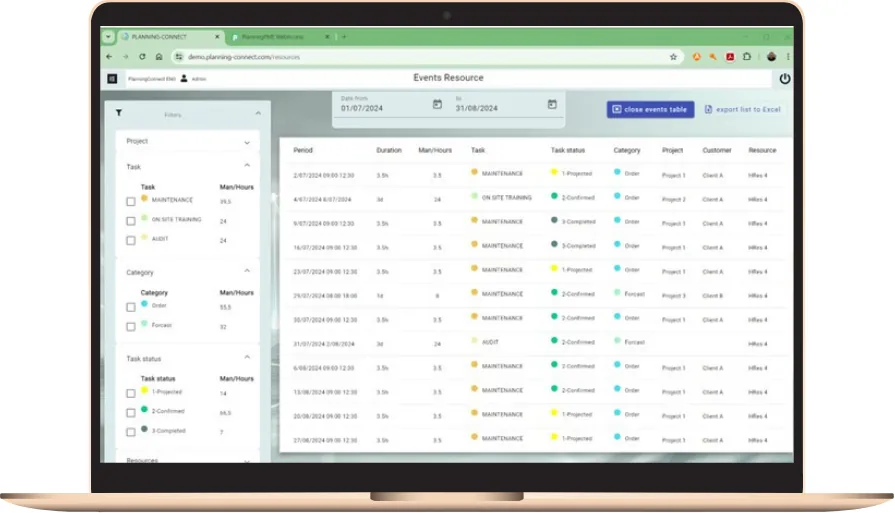895x513 pixels.
Task: Click the Customer column header
Action: [717, 150]
